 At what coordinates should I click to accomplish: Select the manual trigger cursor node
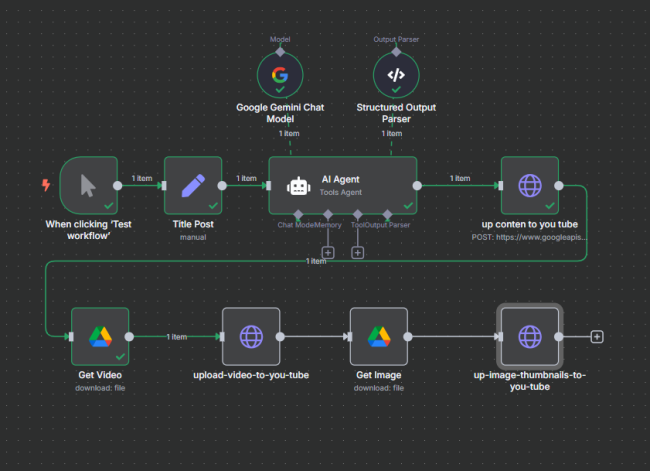pos(88,185)
